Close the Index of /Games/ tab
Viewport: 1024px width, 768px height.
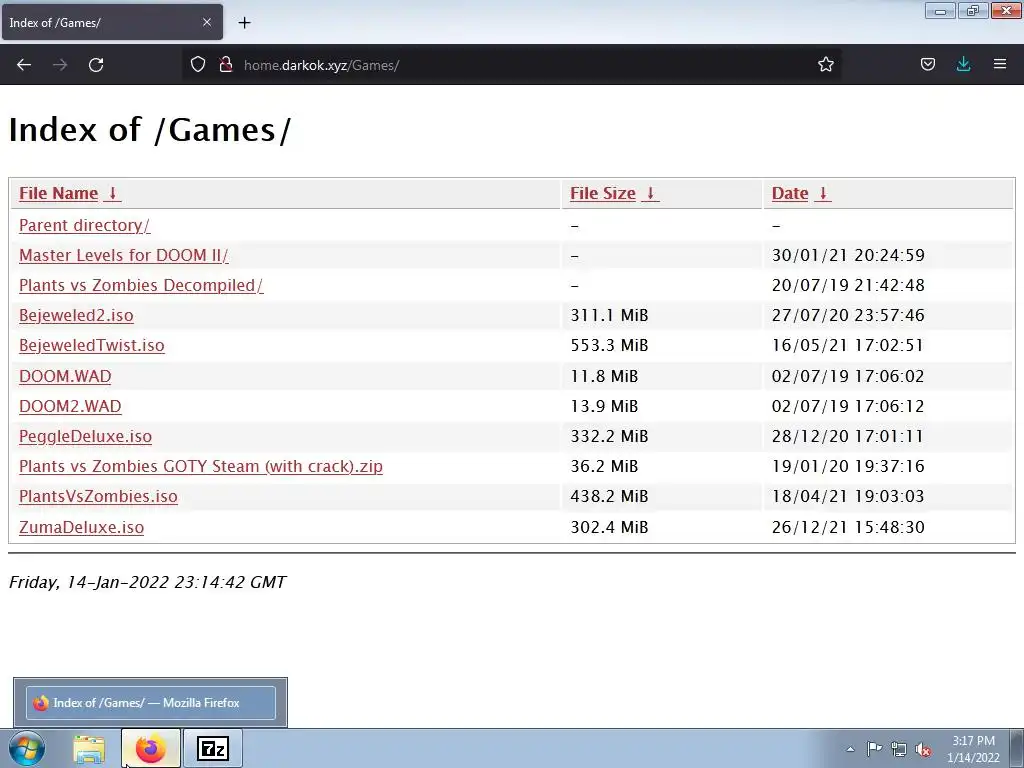click(207, 22)
